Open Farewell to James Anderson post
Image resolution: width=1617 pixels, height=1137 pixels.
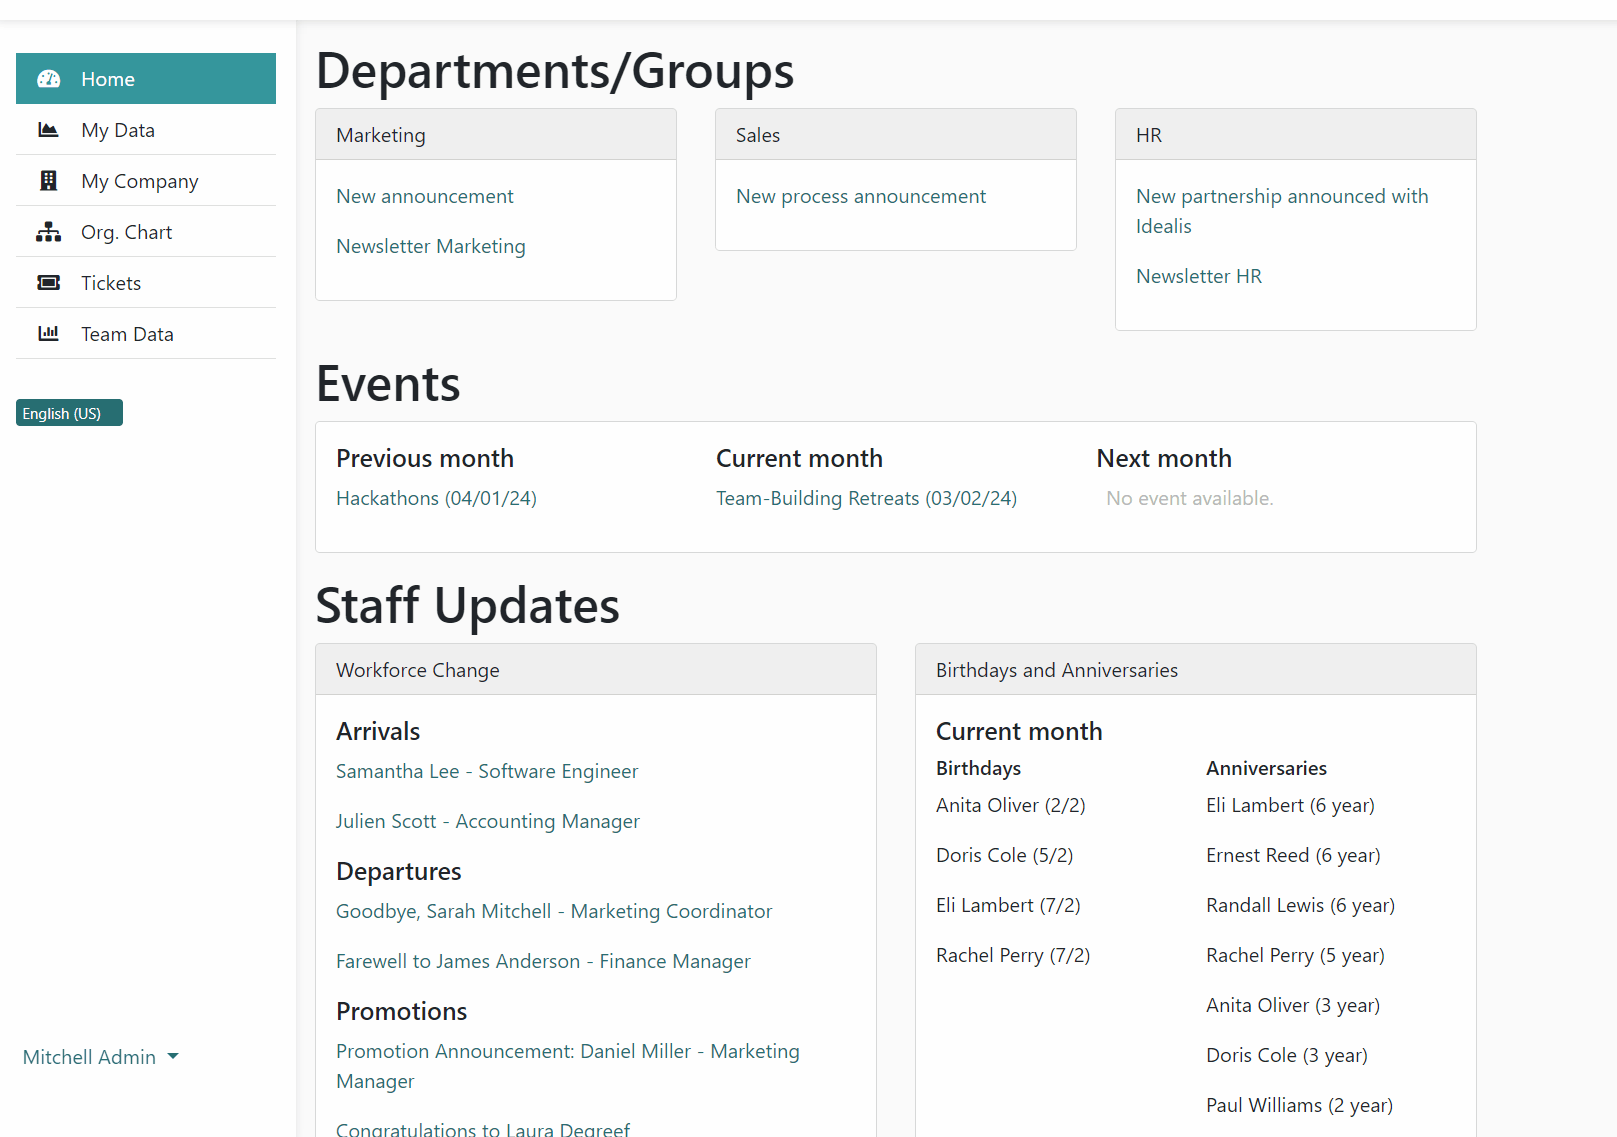tap(543, 961)
